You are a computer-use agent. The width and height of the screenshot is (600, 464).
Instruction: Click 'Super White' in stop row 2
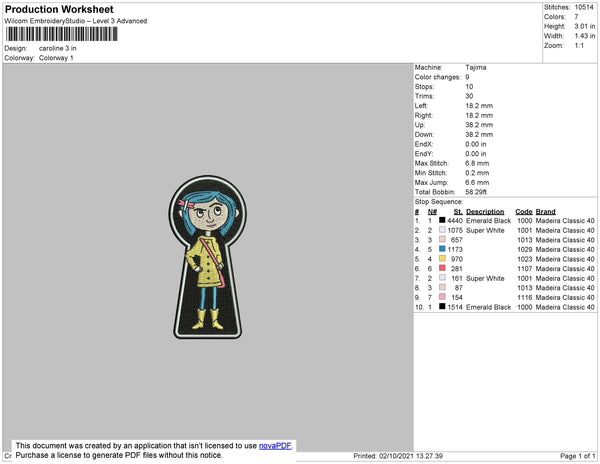tap(485, 230)
